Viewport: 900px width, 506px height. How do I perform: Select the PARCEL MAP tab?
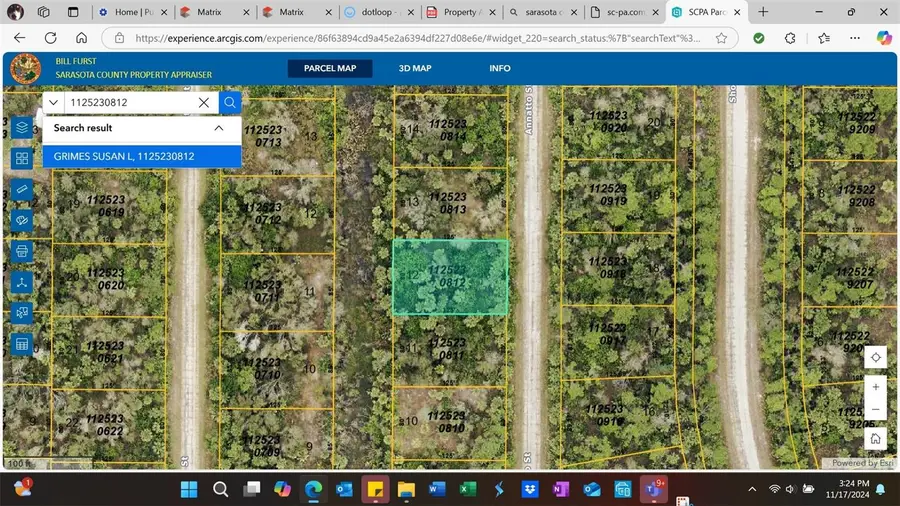tap(330, 68)
